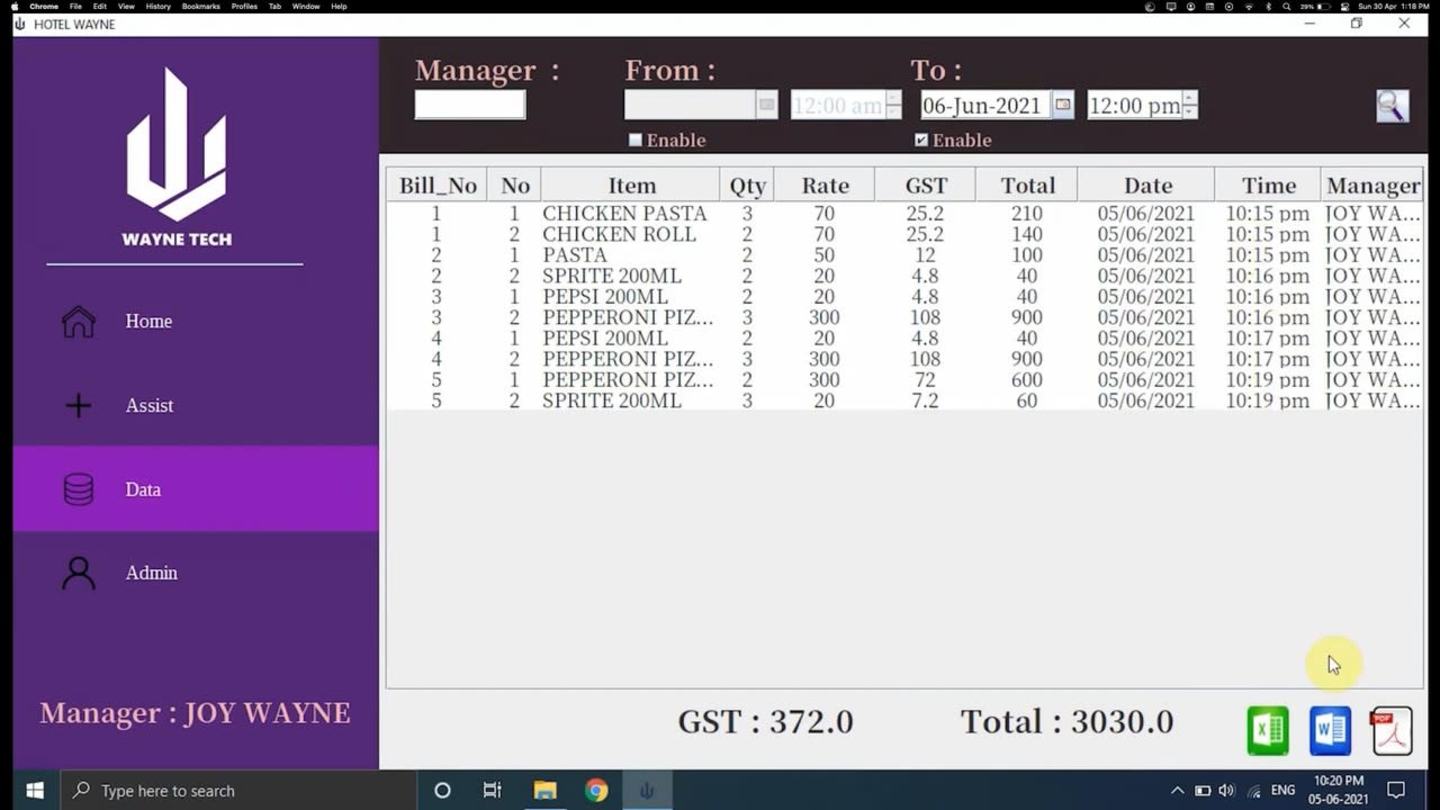Open the From date calendar picker
The width and height of the screenshot is (1440, 810).
(766, 104)
